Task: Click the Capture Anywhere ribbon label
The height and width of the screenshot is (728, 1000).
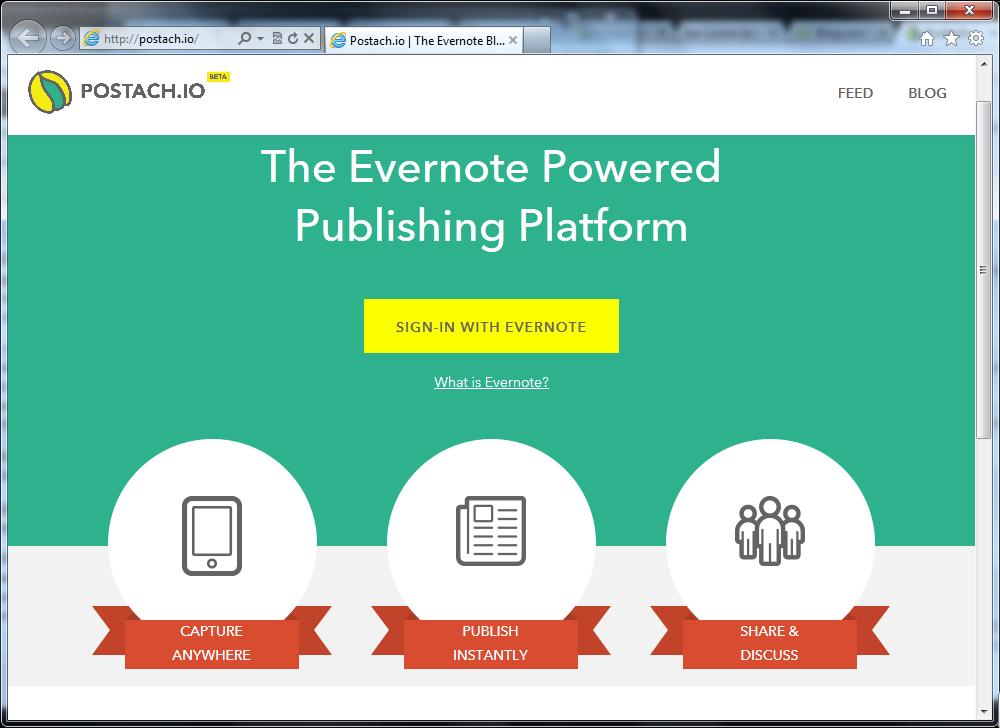Action: (211, 643)
